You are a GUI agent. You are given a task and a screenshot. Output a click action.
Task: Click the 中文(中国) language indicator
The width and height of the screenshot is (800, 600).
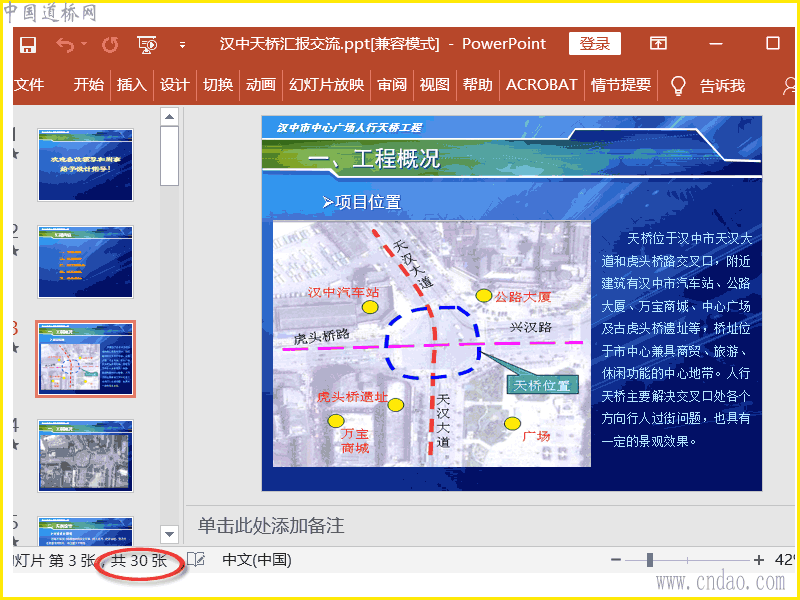click(257, 560)
